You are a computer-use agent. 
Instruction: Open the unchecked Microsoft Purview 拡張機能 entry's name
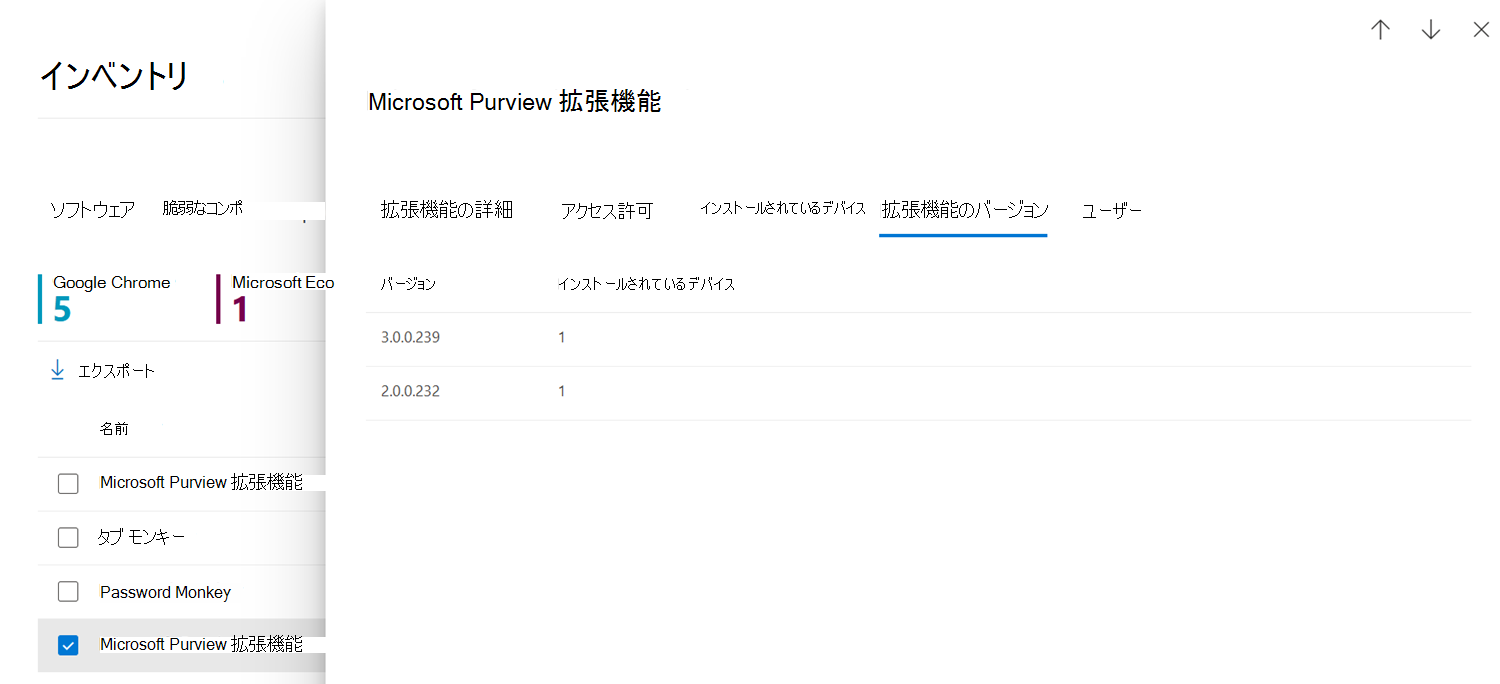click(201, 482)
